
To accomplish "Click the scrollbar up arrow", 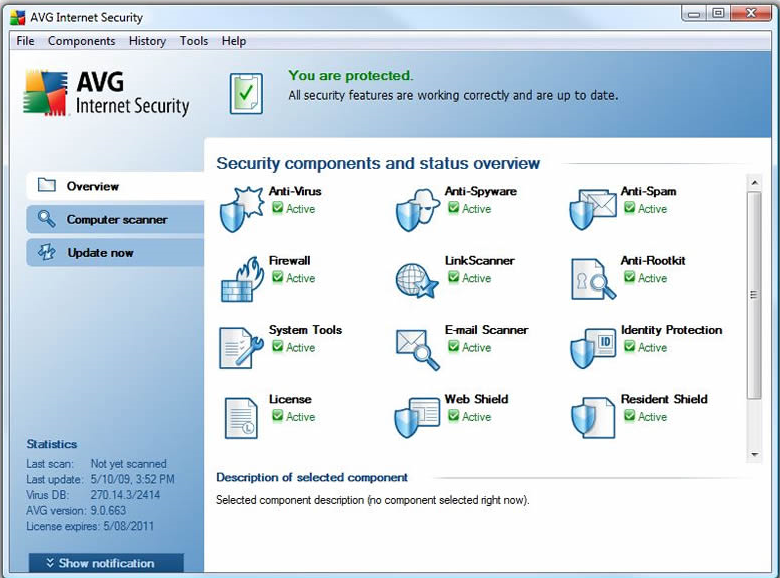I will coord(755,183).
